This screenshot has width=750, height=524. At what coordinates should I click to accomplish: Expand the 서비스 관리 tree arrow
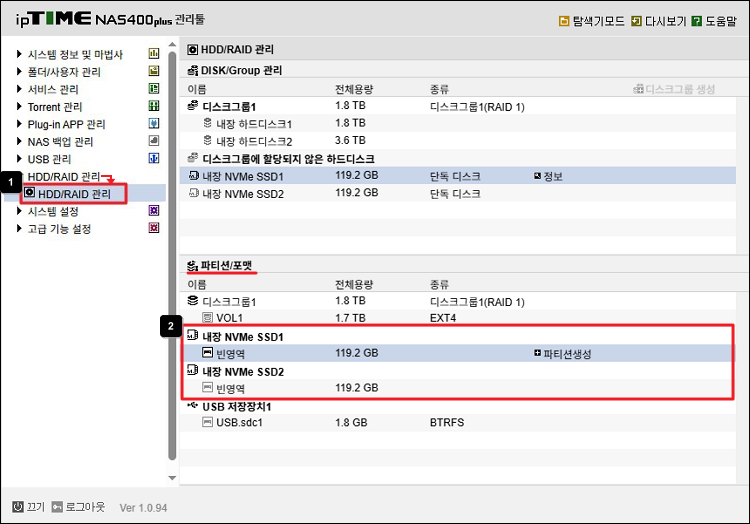(19, 90)
